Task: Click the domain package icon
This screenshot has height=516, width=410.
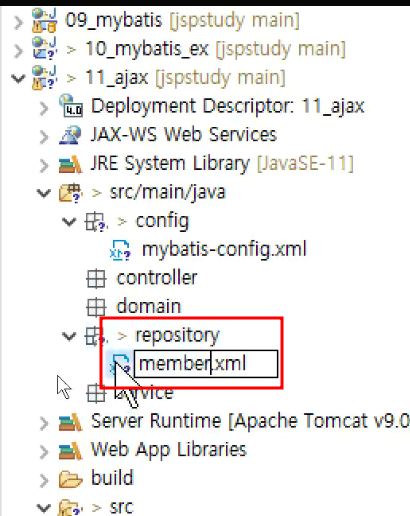Action: click(x=96, y=307)
